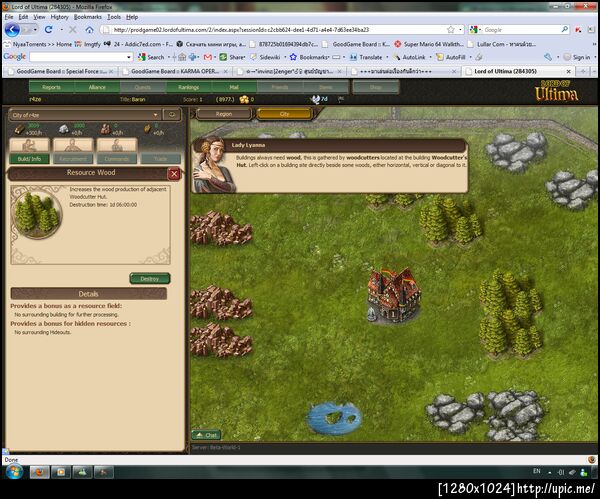Open the Quests button
This screenshot has height=499, width=600.
(143, 87)
